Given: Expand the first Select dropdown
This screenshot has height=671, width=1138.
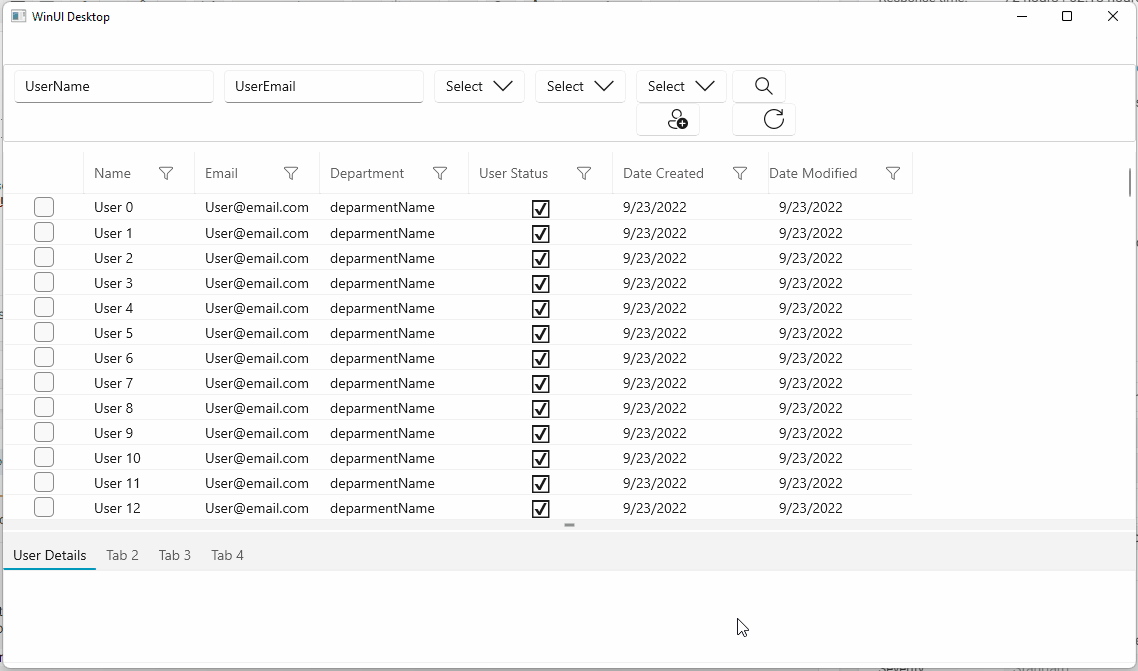Looking at the screenshot, I should [x=479, y=86].
